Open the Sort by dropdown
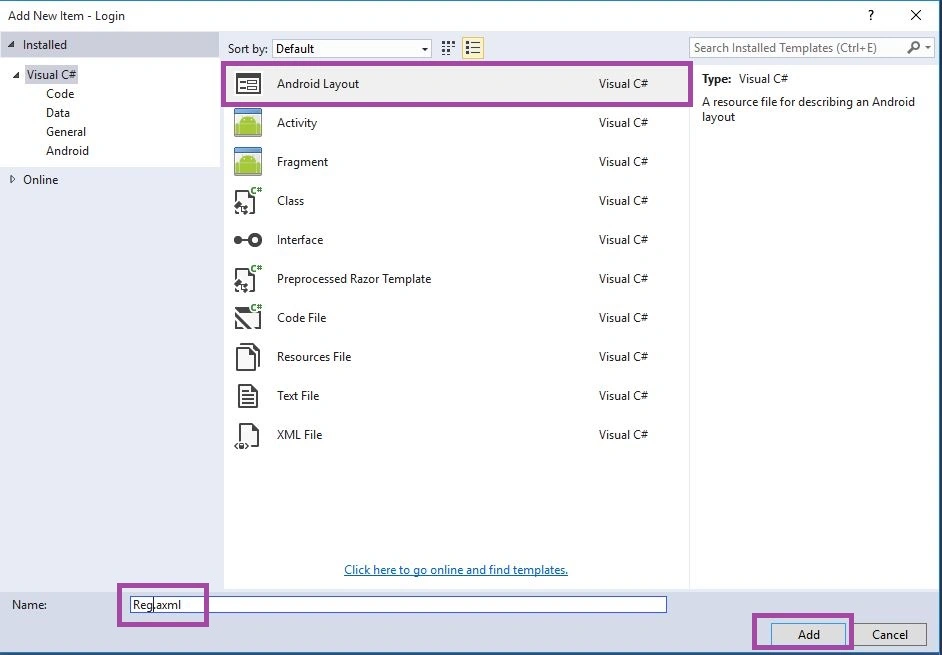This screenshot has height=655, width=942. 353,49
